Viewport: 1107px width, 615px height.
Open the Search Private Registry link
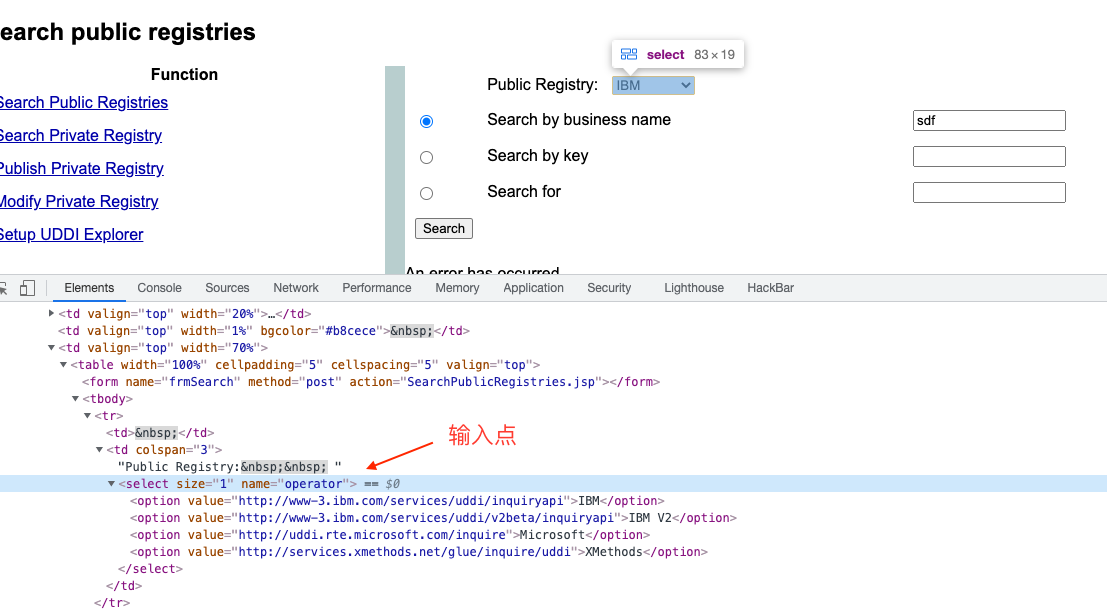(80, 136)
